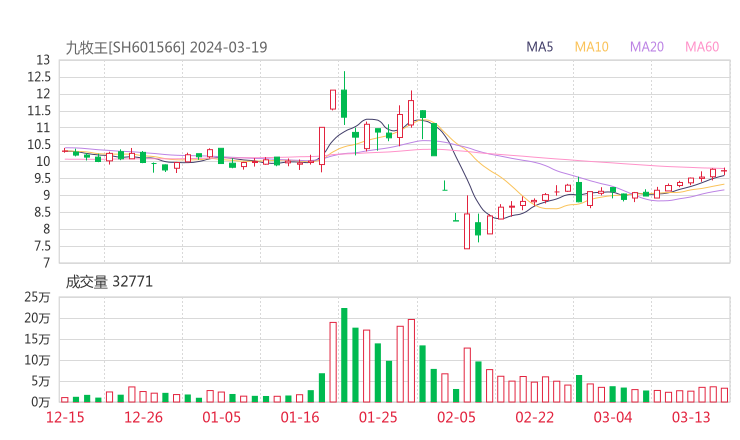Click the chart title 九牧王[SH601566] 2024-03-19
The width and height of the screenshot is (740, 440).
click(166, 48)
